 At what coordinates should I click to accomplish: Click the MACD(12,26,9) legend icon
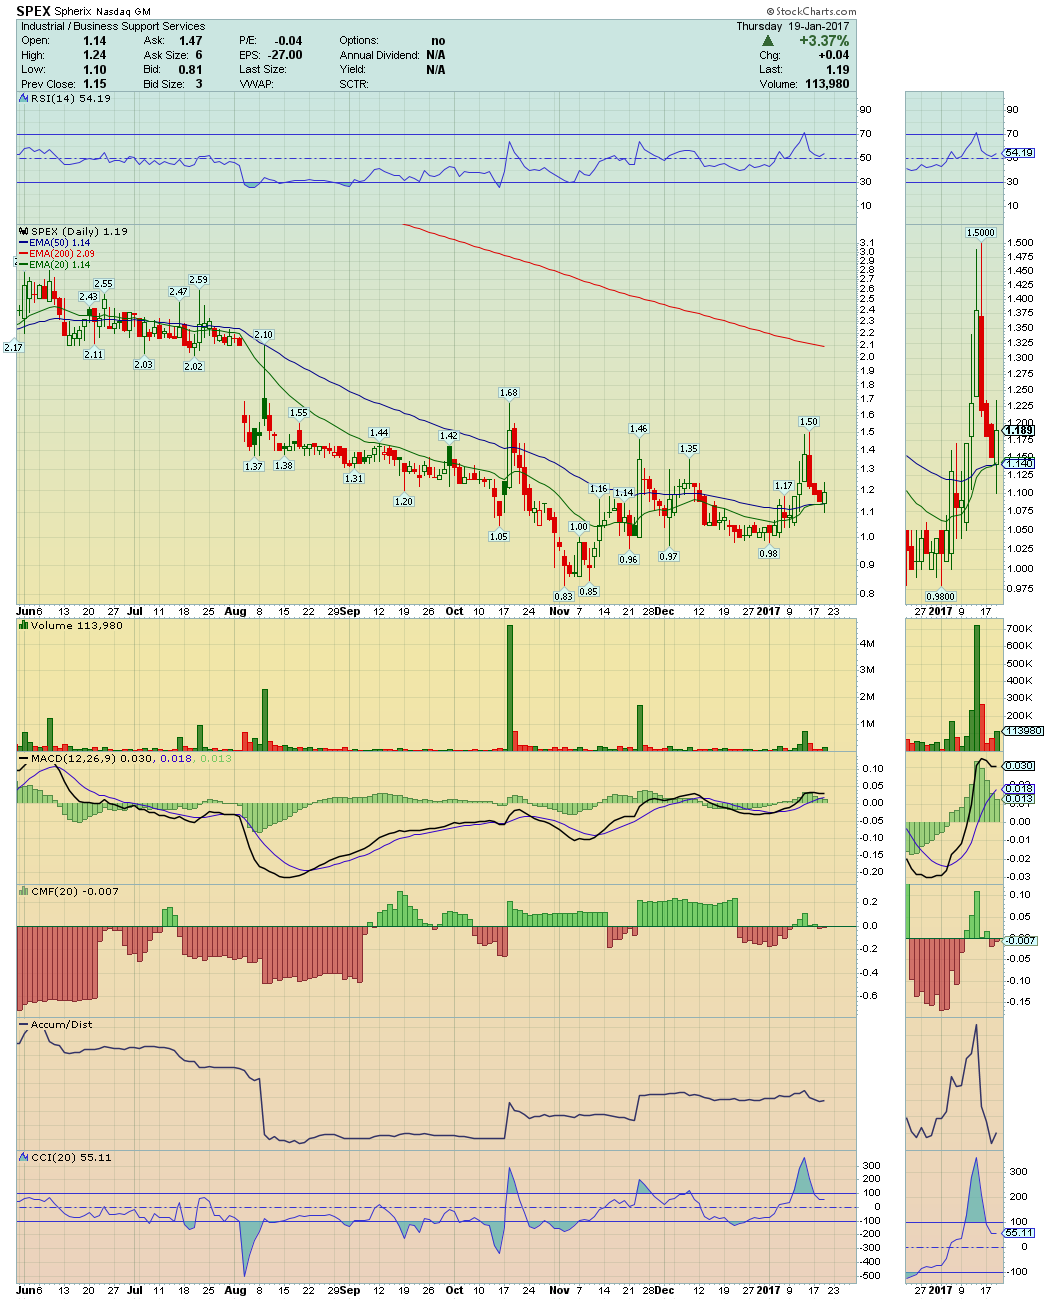(25, 758)
